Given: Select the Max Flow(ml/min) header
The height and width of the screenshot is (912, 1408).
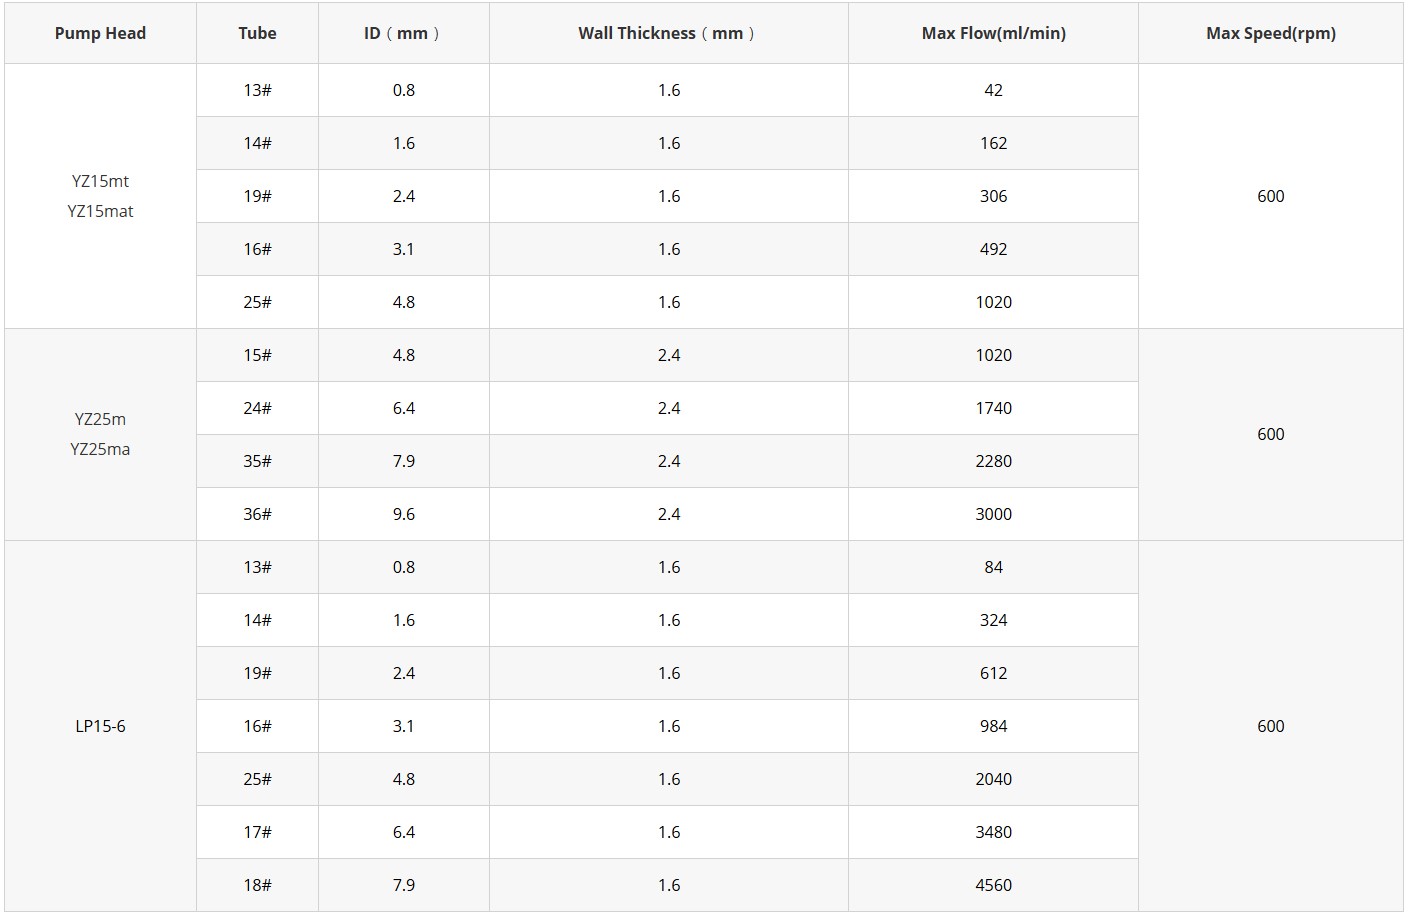Looking at the screenshot, I should pyautogui.click(x=993, y=33).
